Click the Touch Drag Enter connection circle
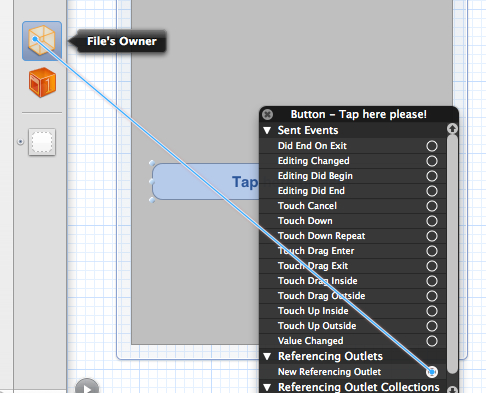The image size is (486, 393). [432, 251]
